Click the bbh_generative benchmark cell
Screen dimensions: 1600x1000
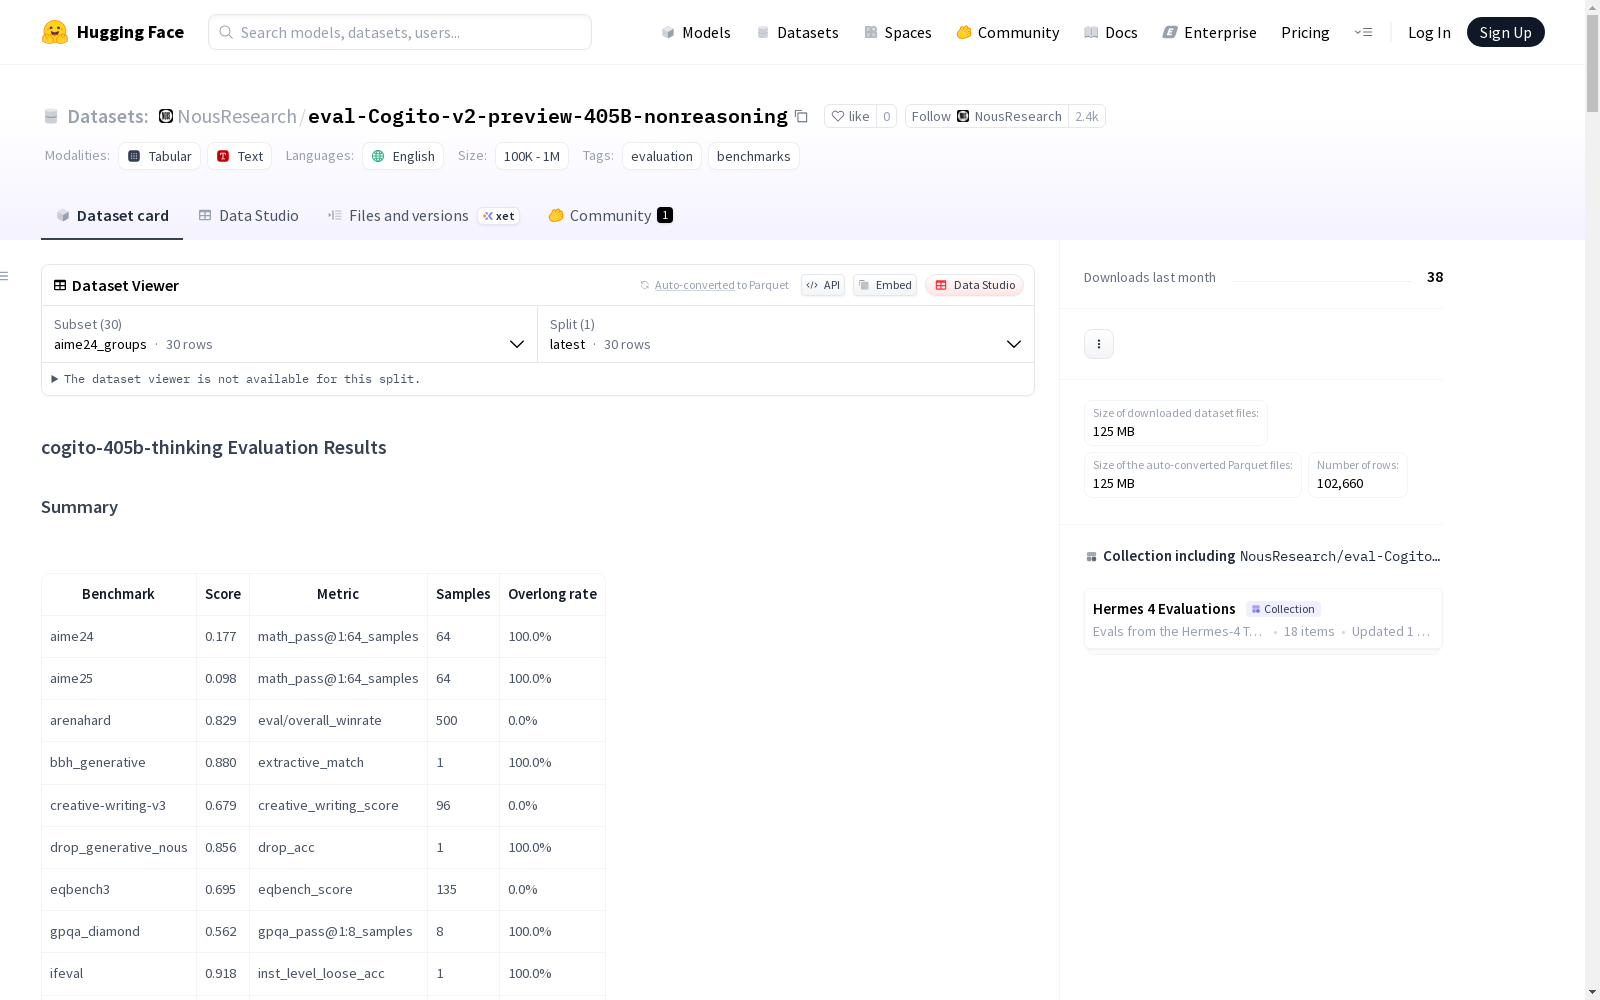pyautogui.click(x=119, y=762)
